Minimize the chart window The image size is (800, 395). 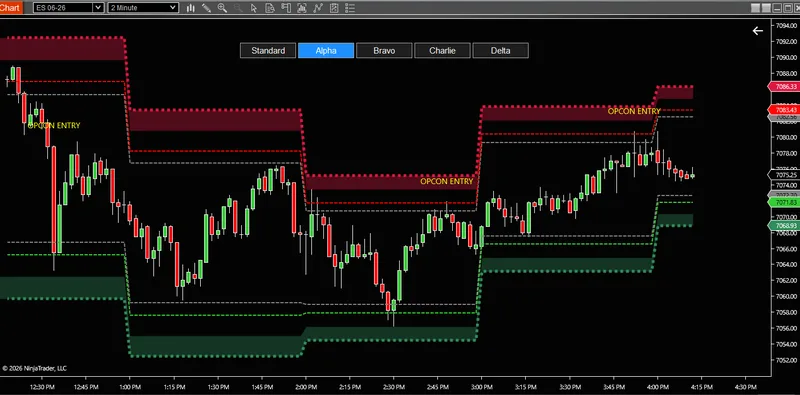coord(777,8)
